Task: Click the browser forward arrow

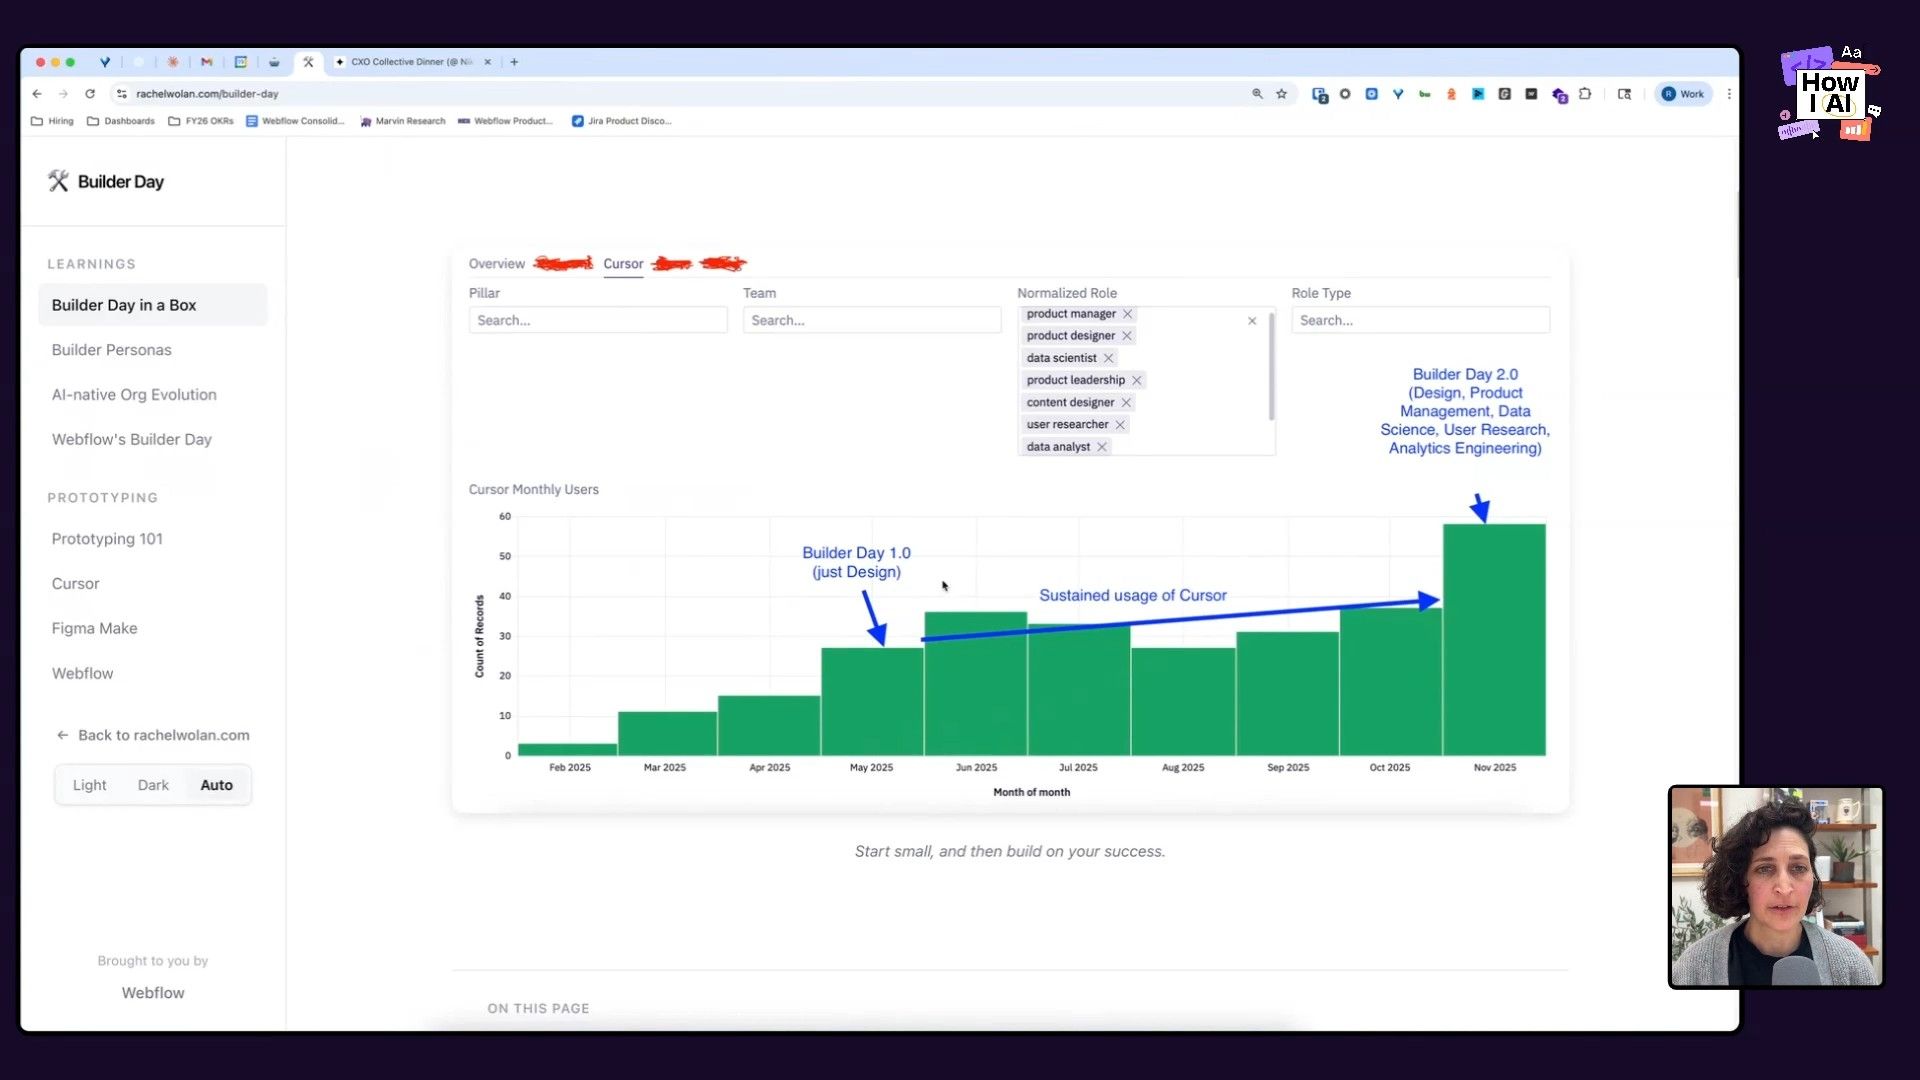Action: 63,94
